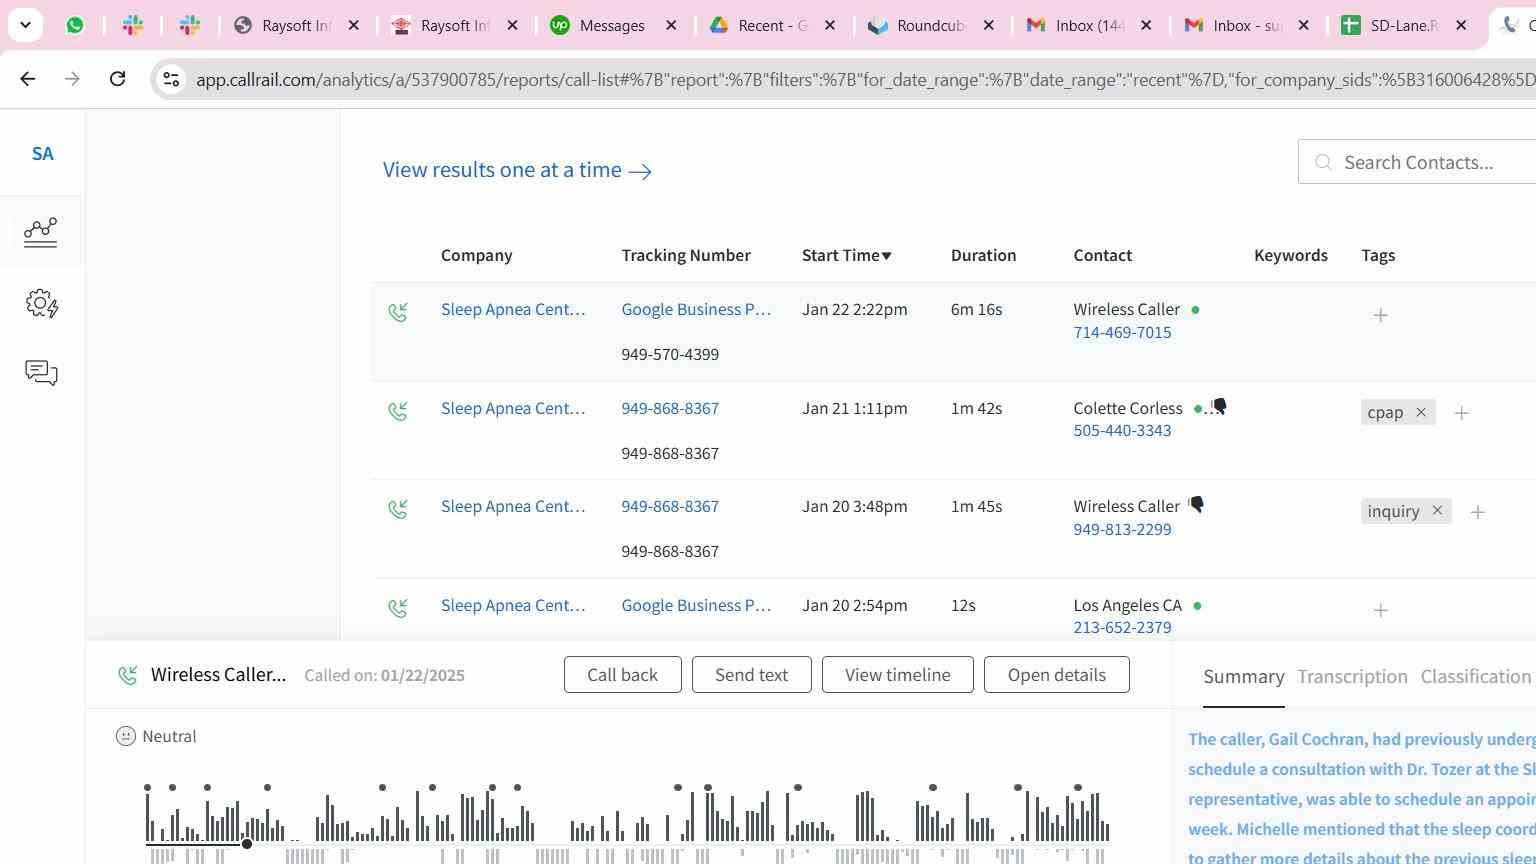This screenshot has width=1536, height=864.
Task: Select the Transcription tab
Action: click(x=1352, y=677)
